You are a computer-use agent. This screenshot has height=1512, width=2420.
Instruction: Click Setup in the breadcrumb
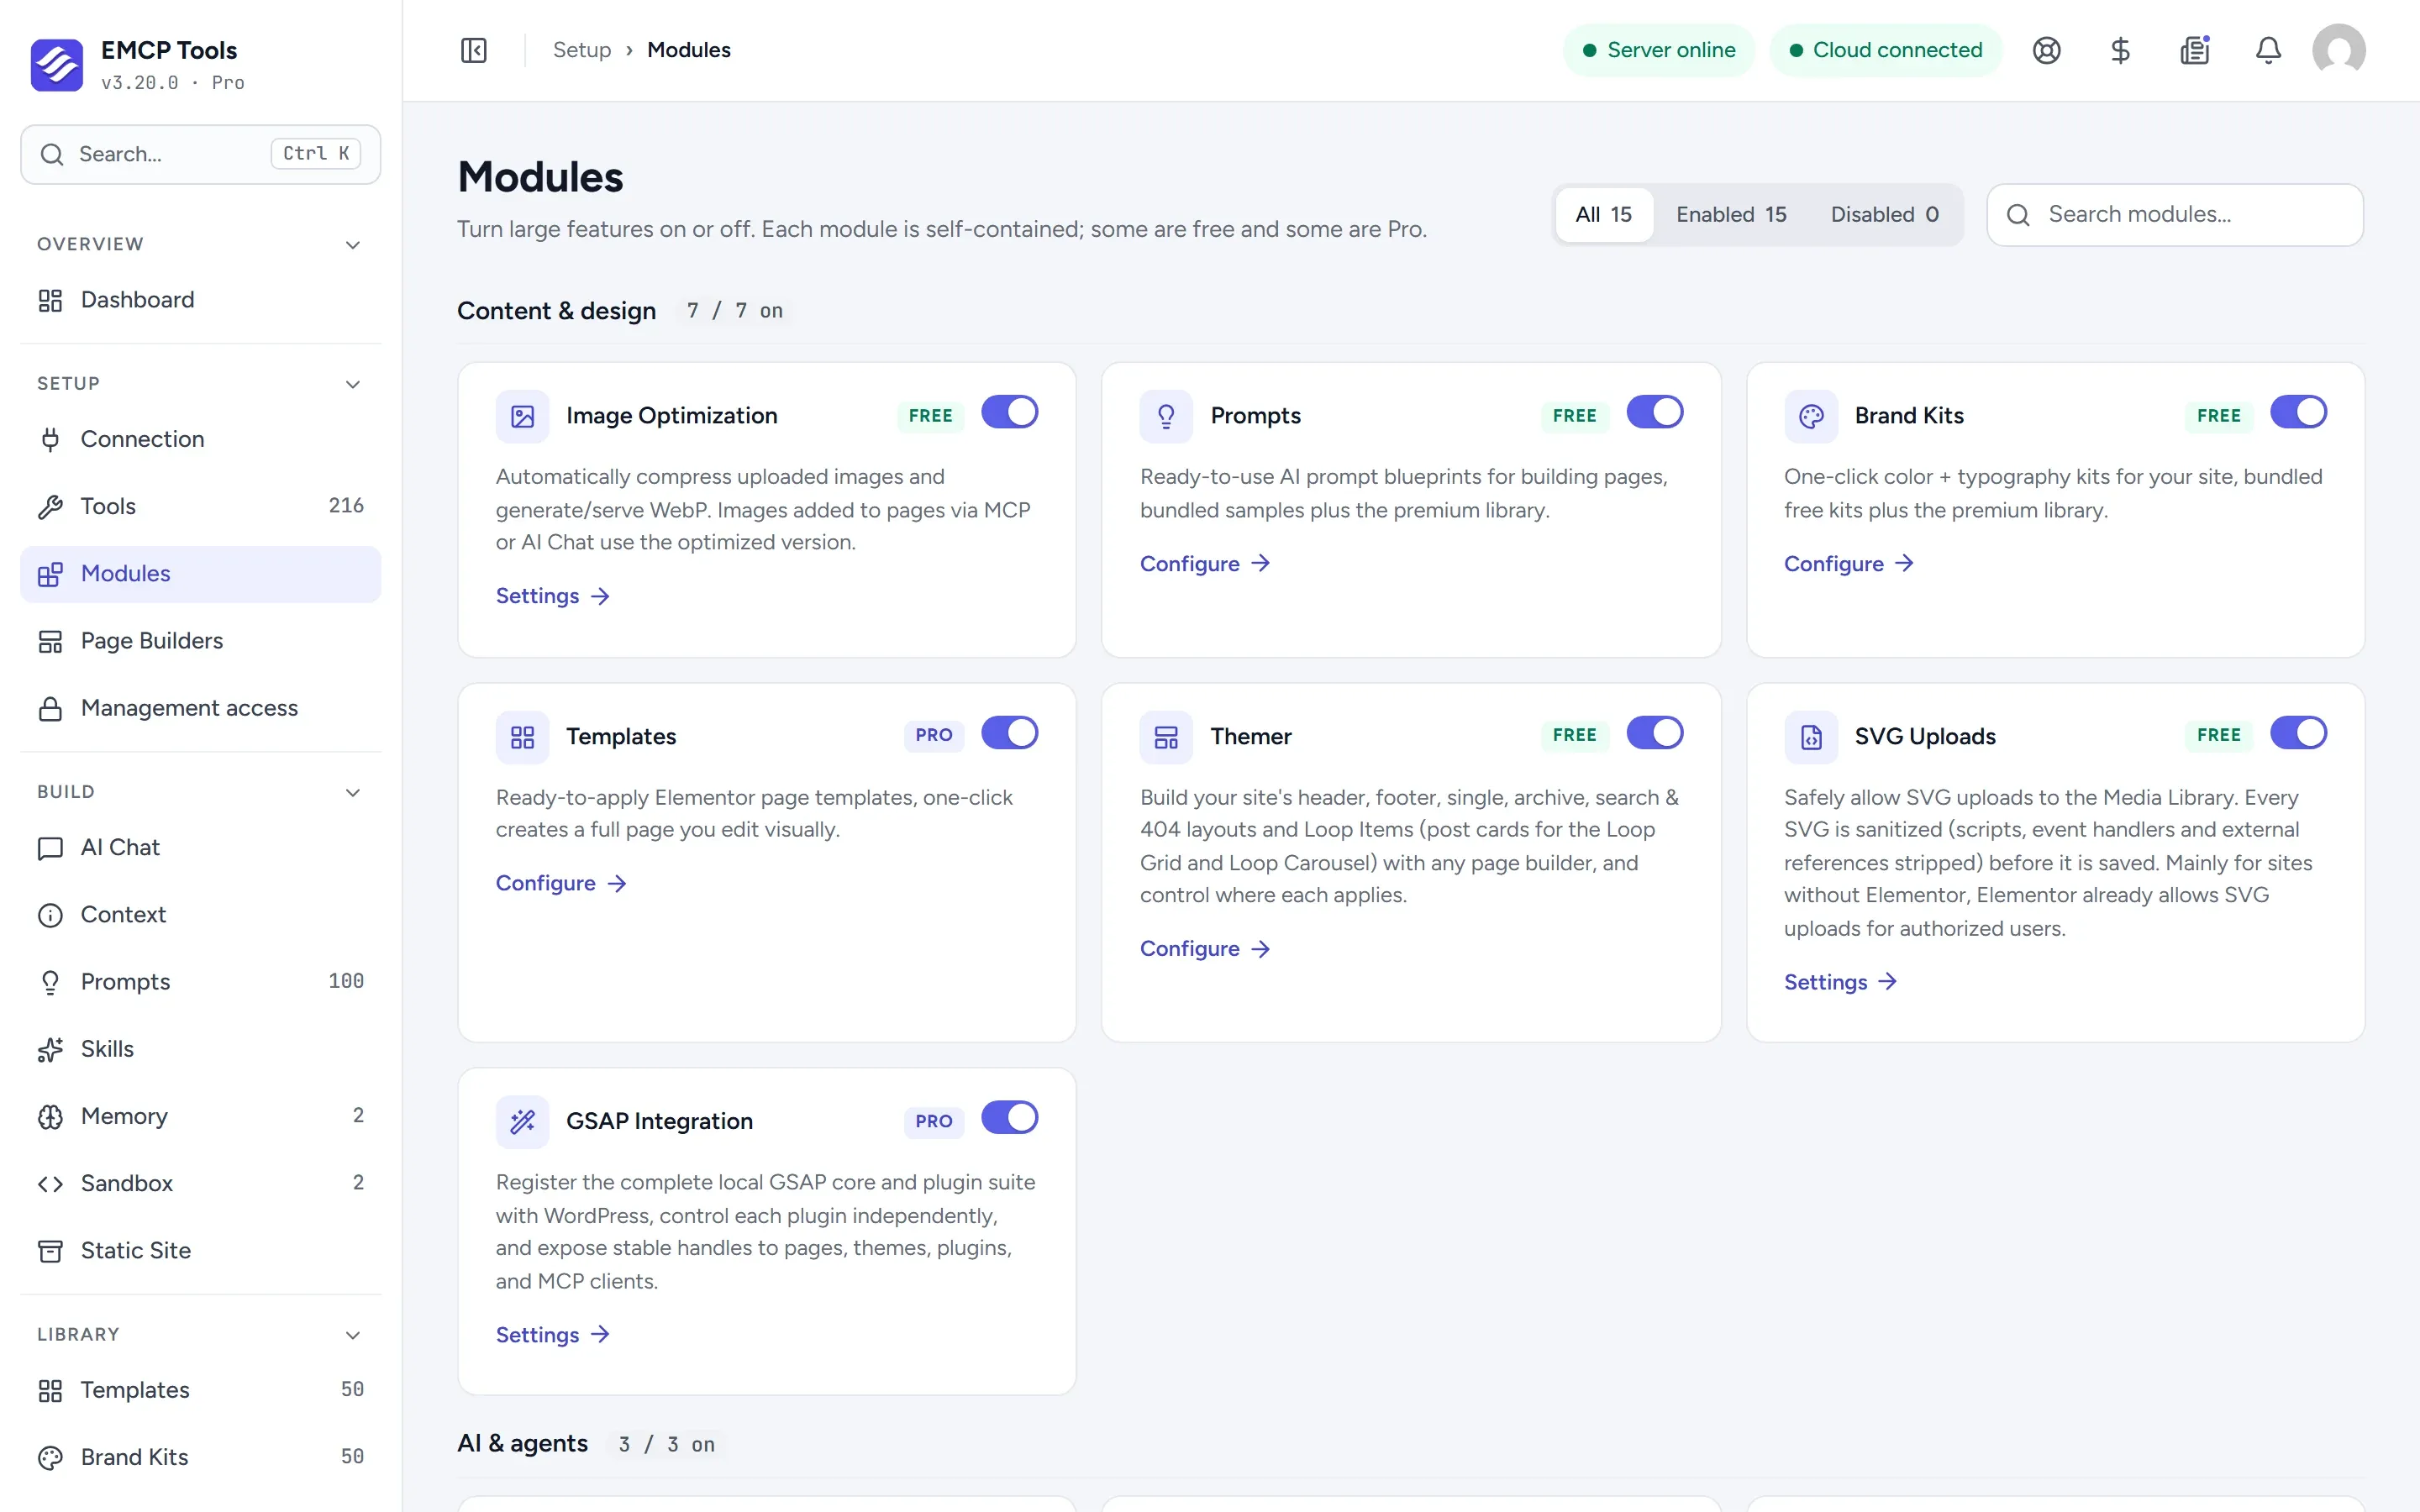[x=582, y=50]
